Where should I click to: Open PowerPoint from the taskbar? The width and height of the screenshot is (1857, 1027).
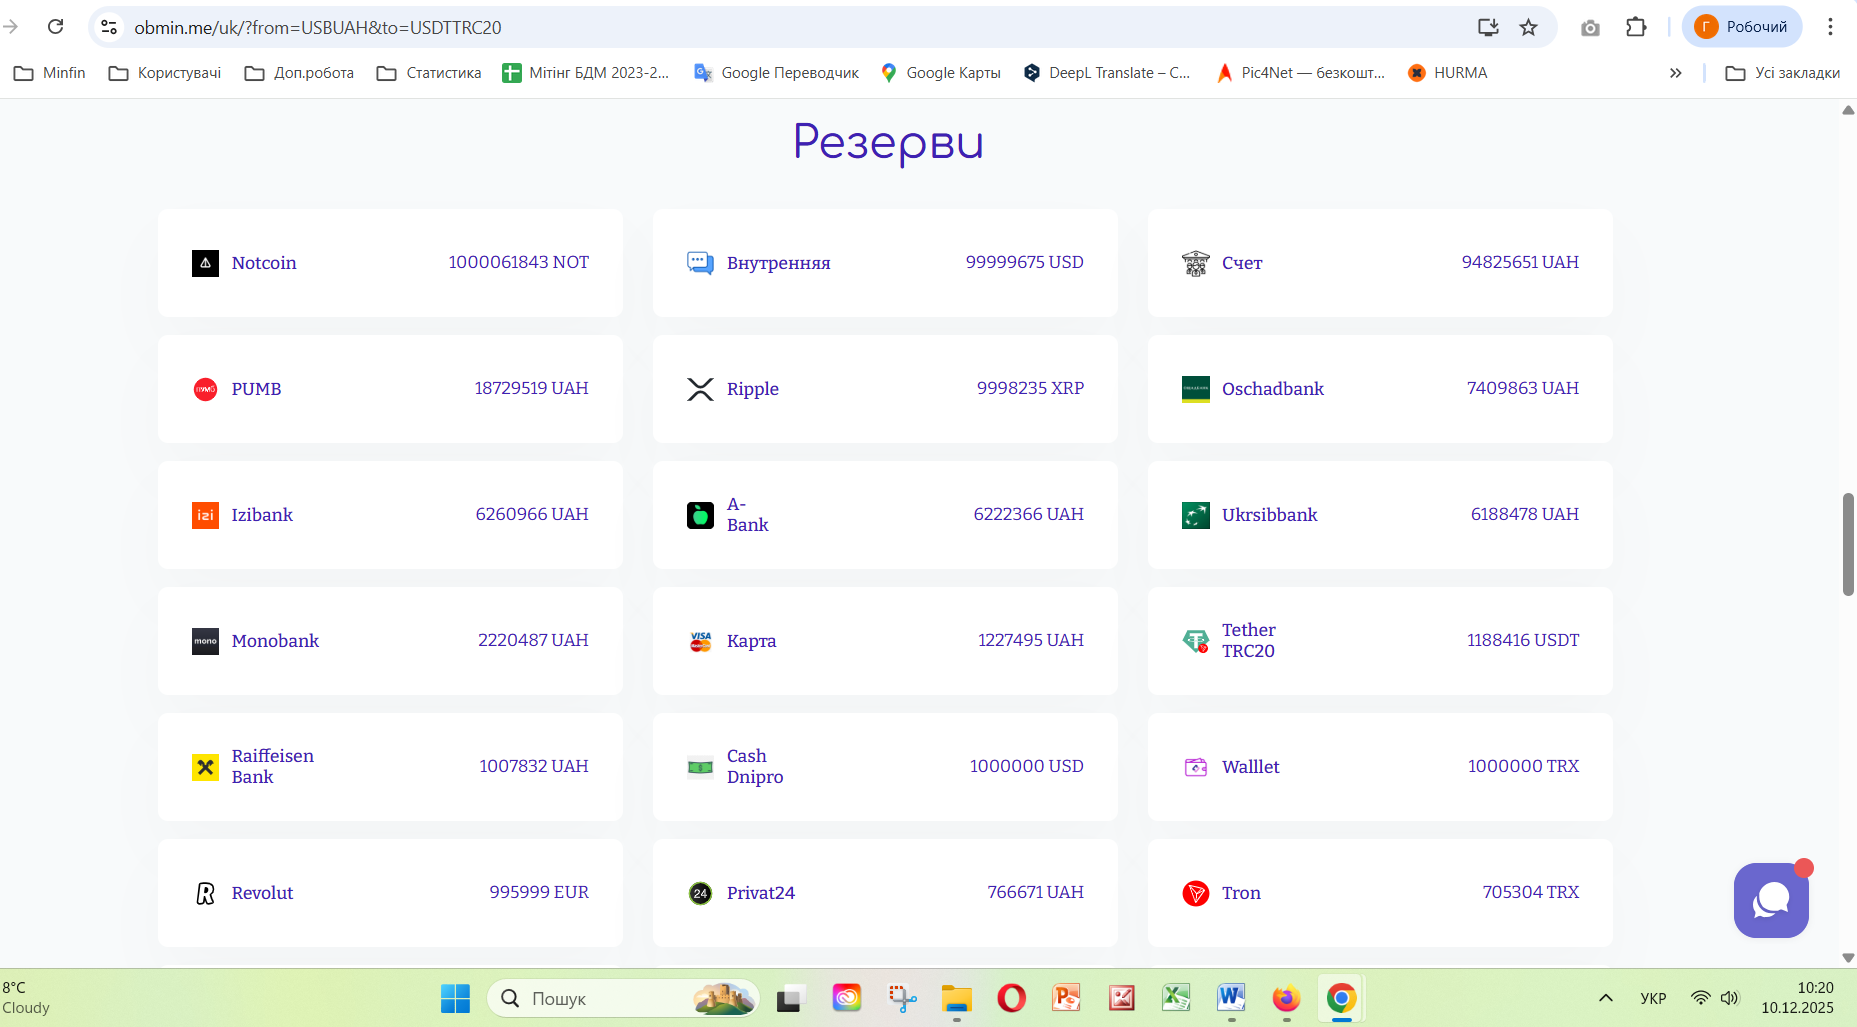coord(1066,998)
